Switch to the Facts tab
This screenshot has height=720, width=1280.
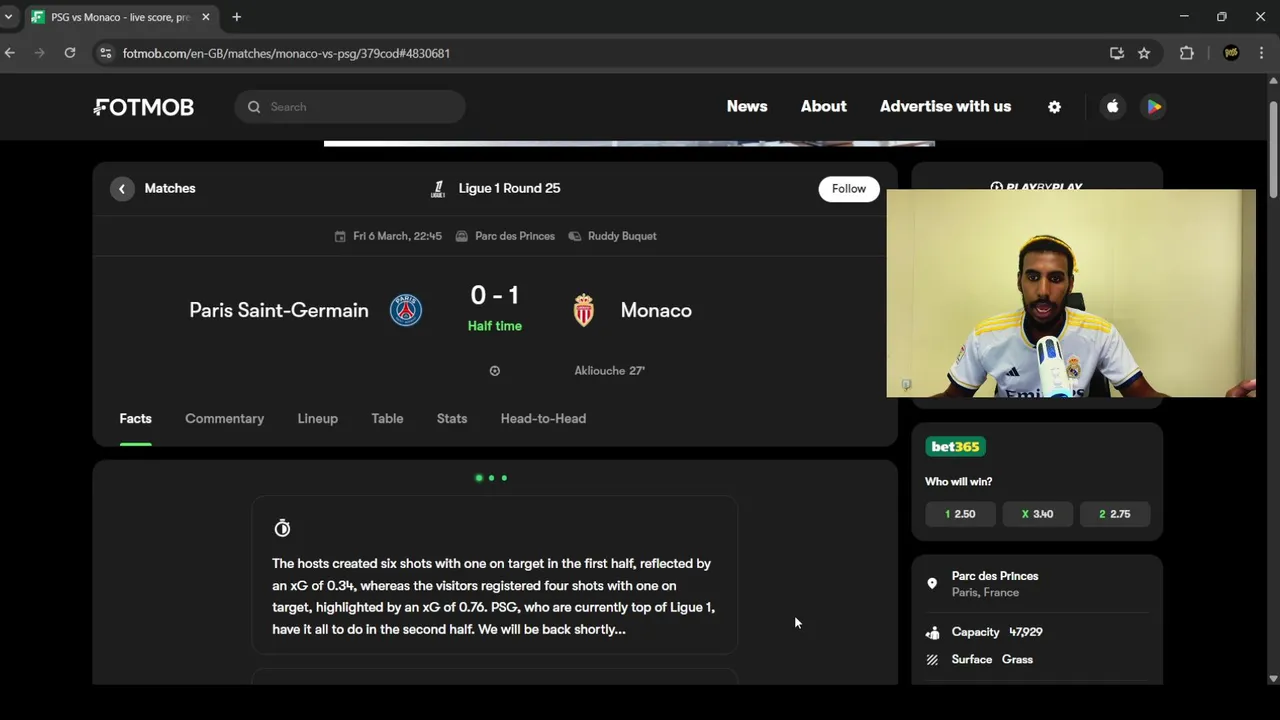136,419
